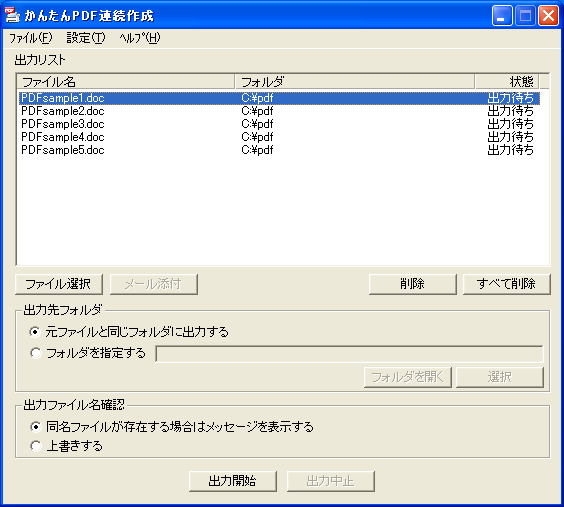Open the ヘルプ(H) menu
Screen dimensions: 564x507
coord(140,38)
